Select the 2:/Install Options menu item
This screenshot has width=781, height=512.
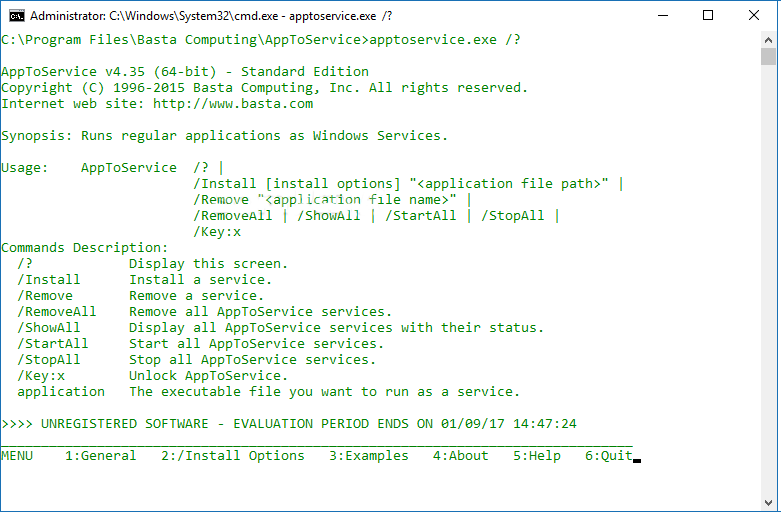click(x=232, y=456)
